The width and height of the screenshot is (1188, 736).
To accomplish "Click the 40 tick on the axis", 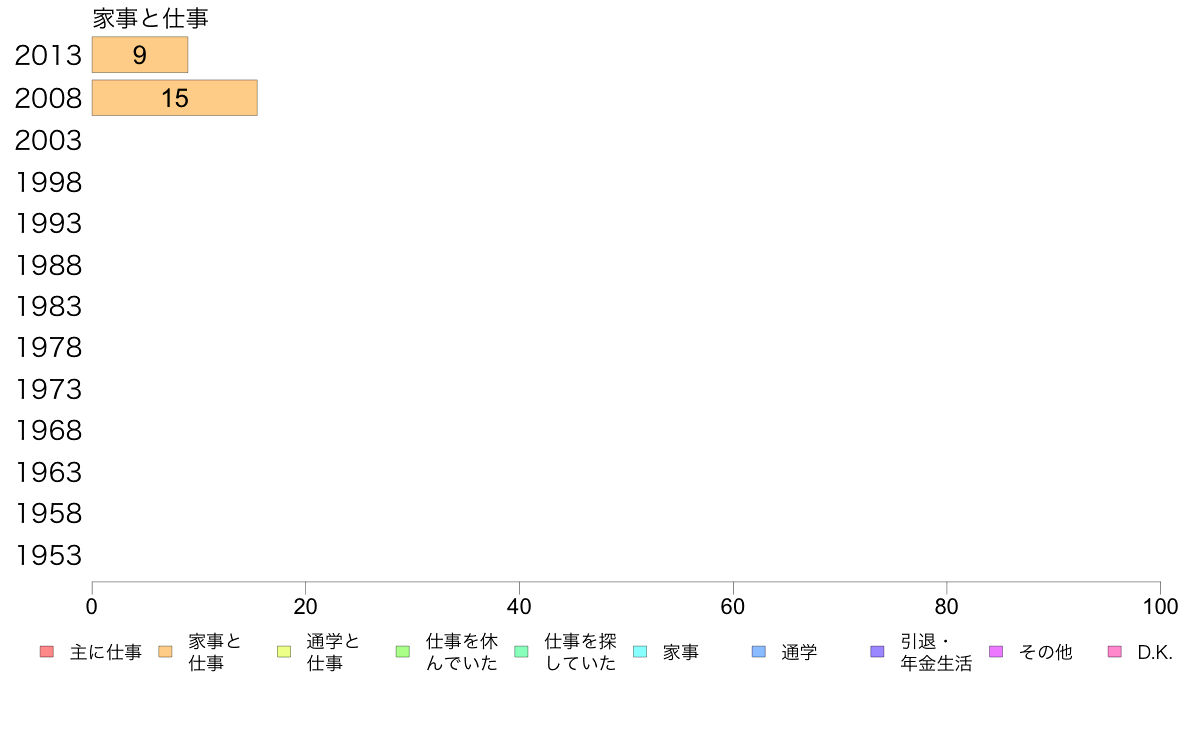I will point(519,606).
